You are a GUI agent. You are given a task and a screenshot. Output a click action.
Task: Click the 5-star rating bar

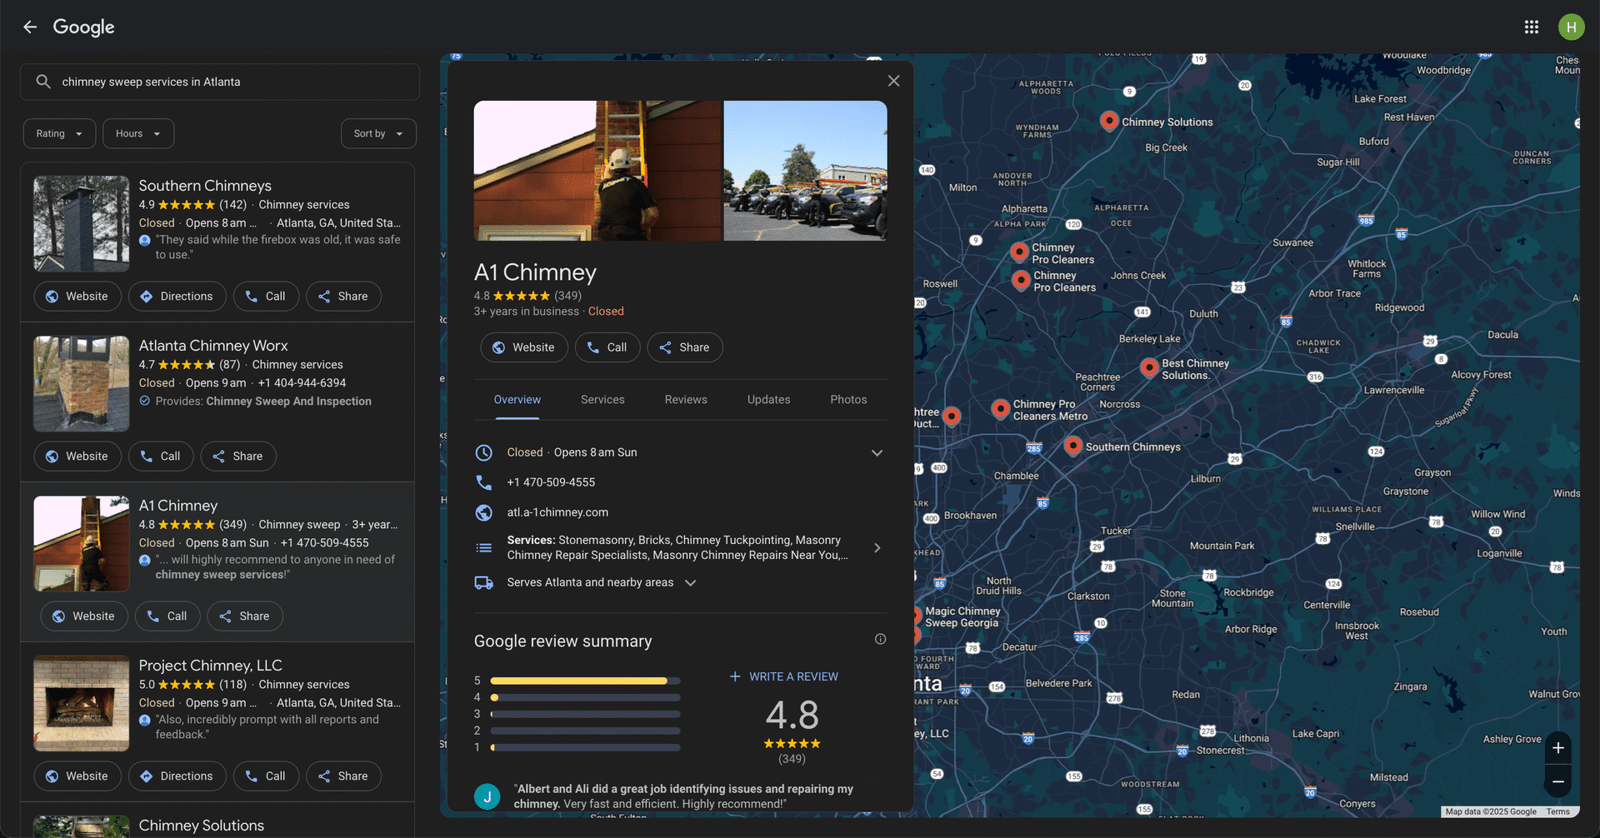585,681
